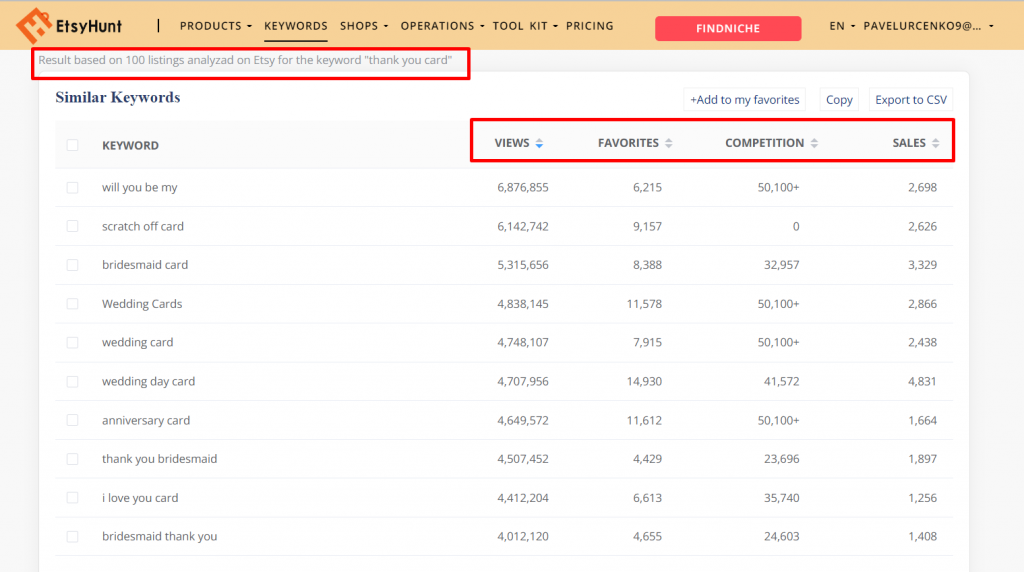
Task: Sort table by Views arrow icon
Action: (x=539, y=144)
